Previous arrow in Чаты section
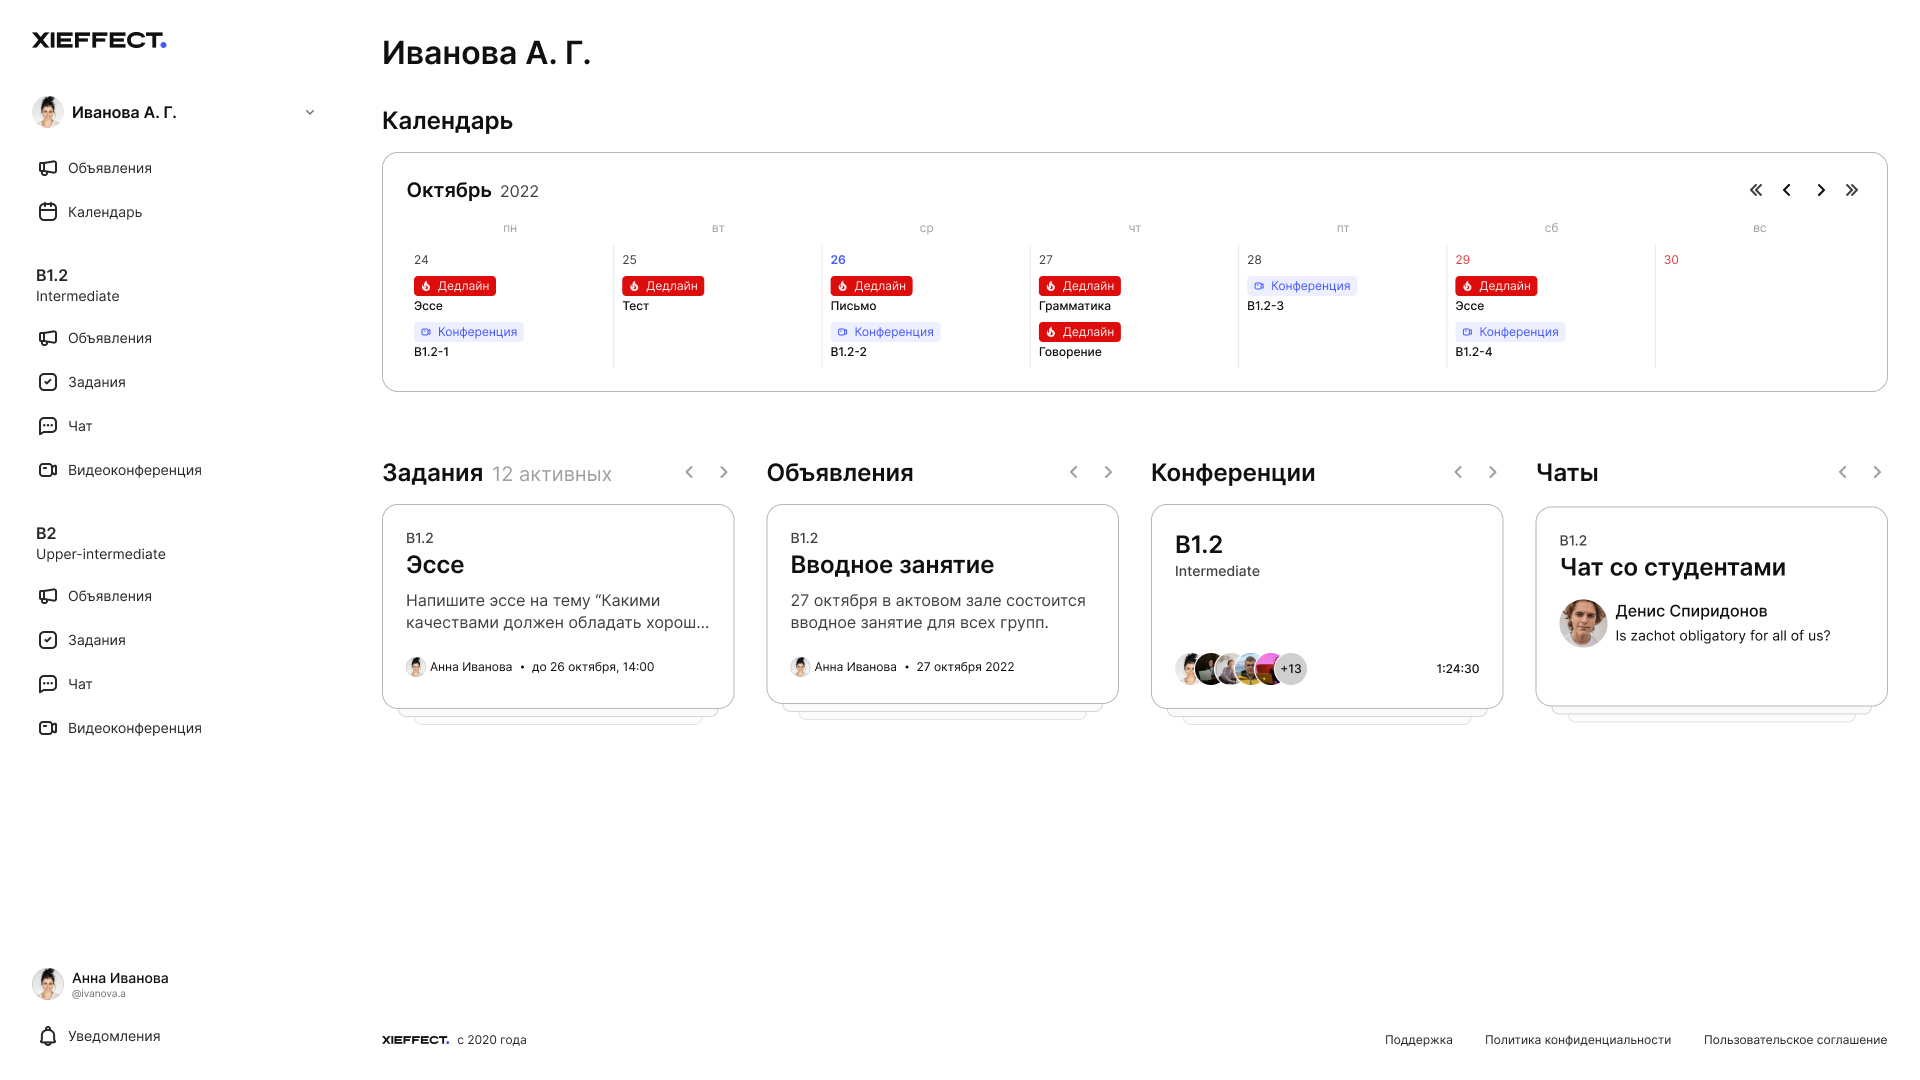 click(x=1843, y=472)
